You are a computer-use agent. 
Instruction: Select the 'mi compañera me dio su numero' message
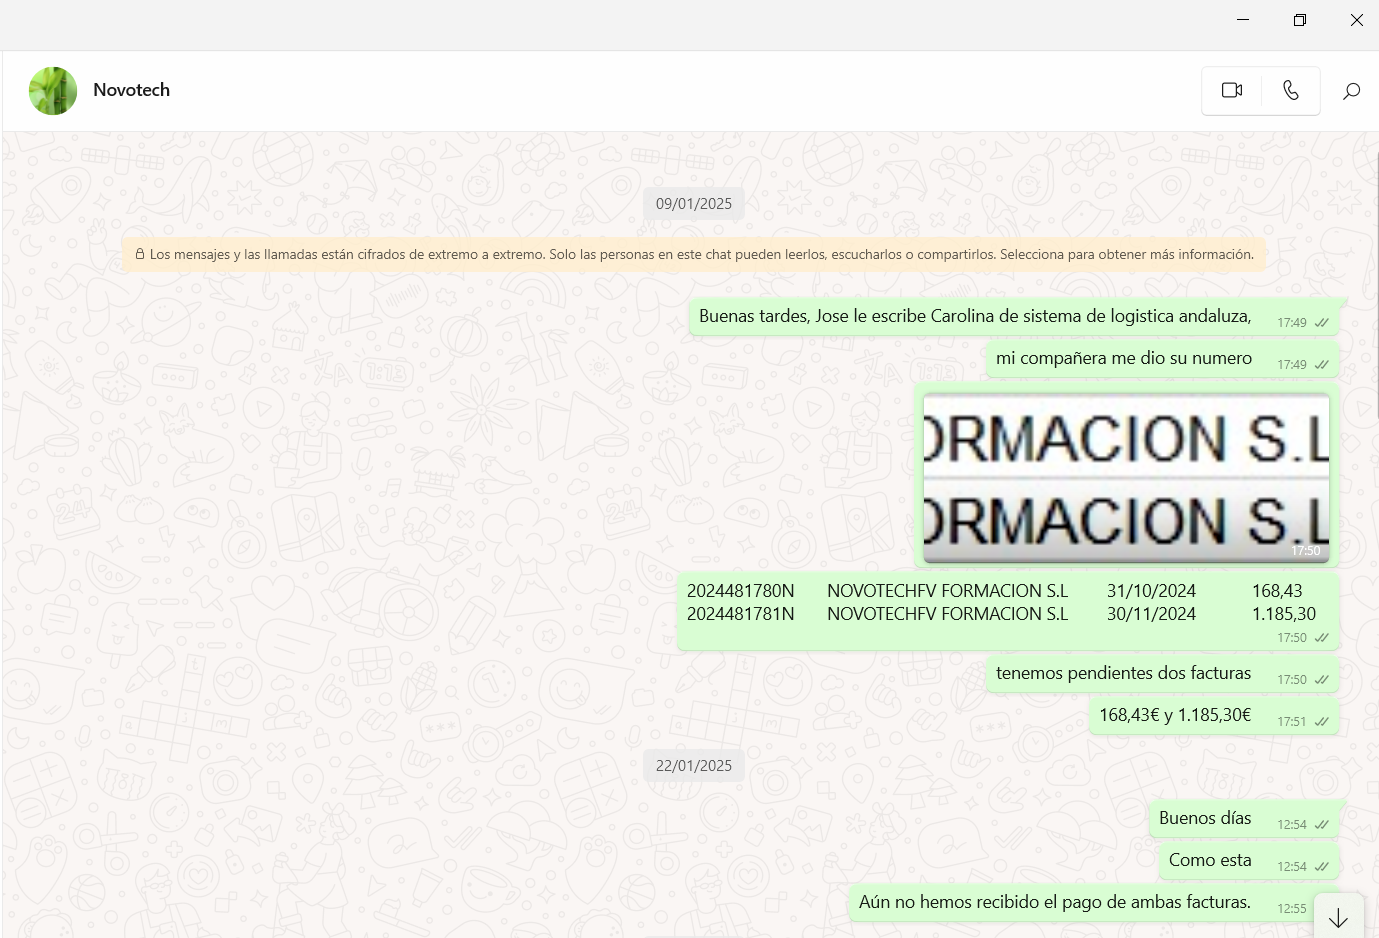tap(1123, 359)
